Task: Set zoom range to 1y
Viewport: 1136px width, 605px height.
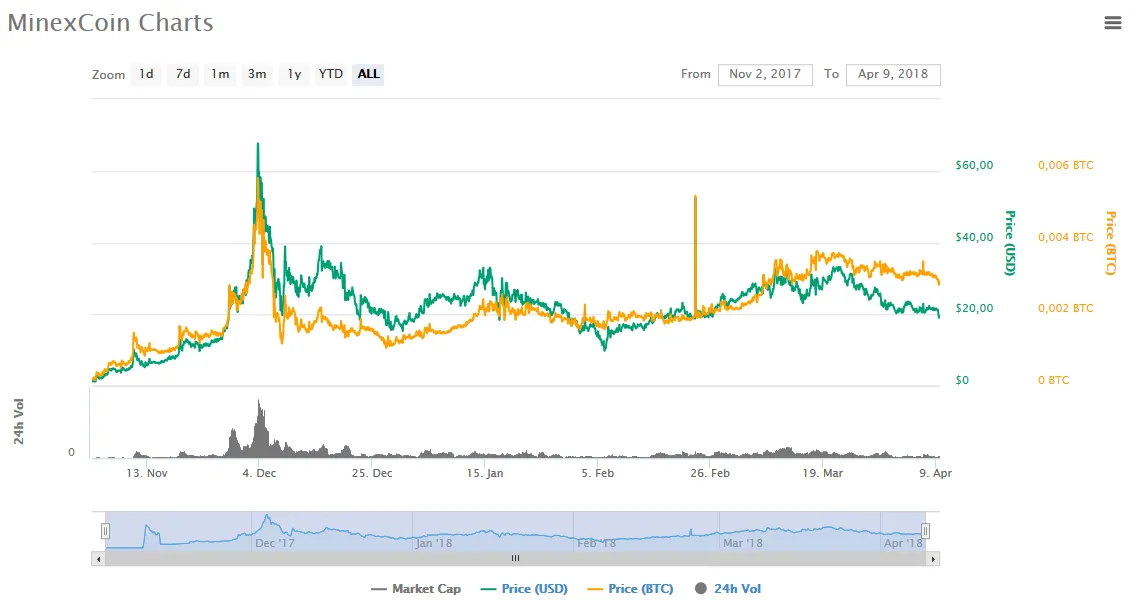Action: tap(294, 74)
